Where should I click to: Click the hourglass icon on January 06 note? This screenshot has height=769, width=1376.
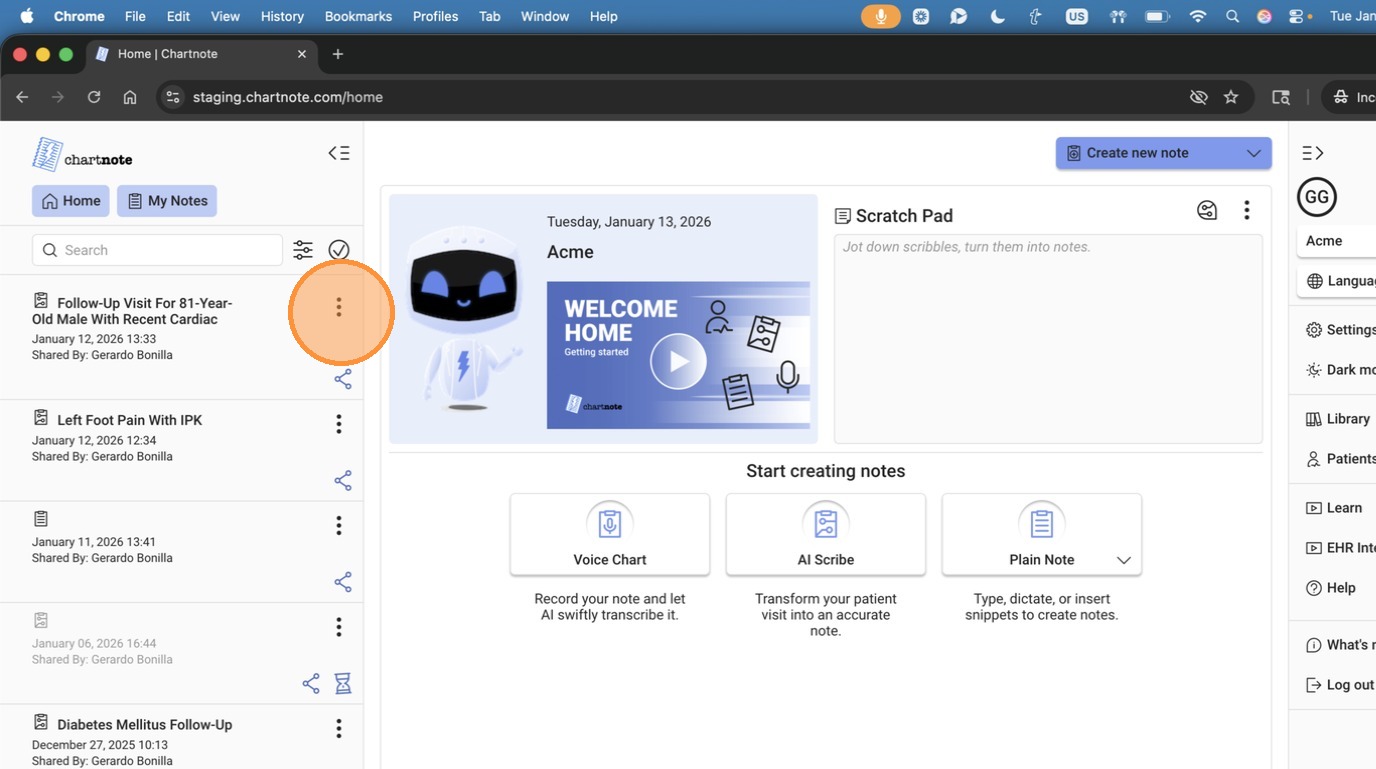343,683
